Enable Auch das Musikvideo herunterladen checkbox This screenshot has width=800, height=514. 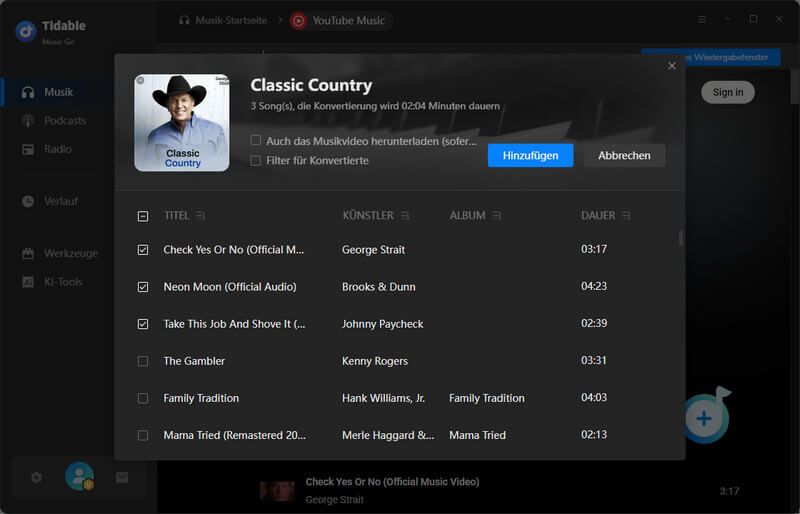[256, 140]
